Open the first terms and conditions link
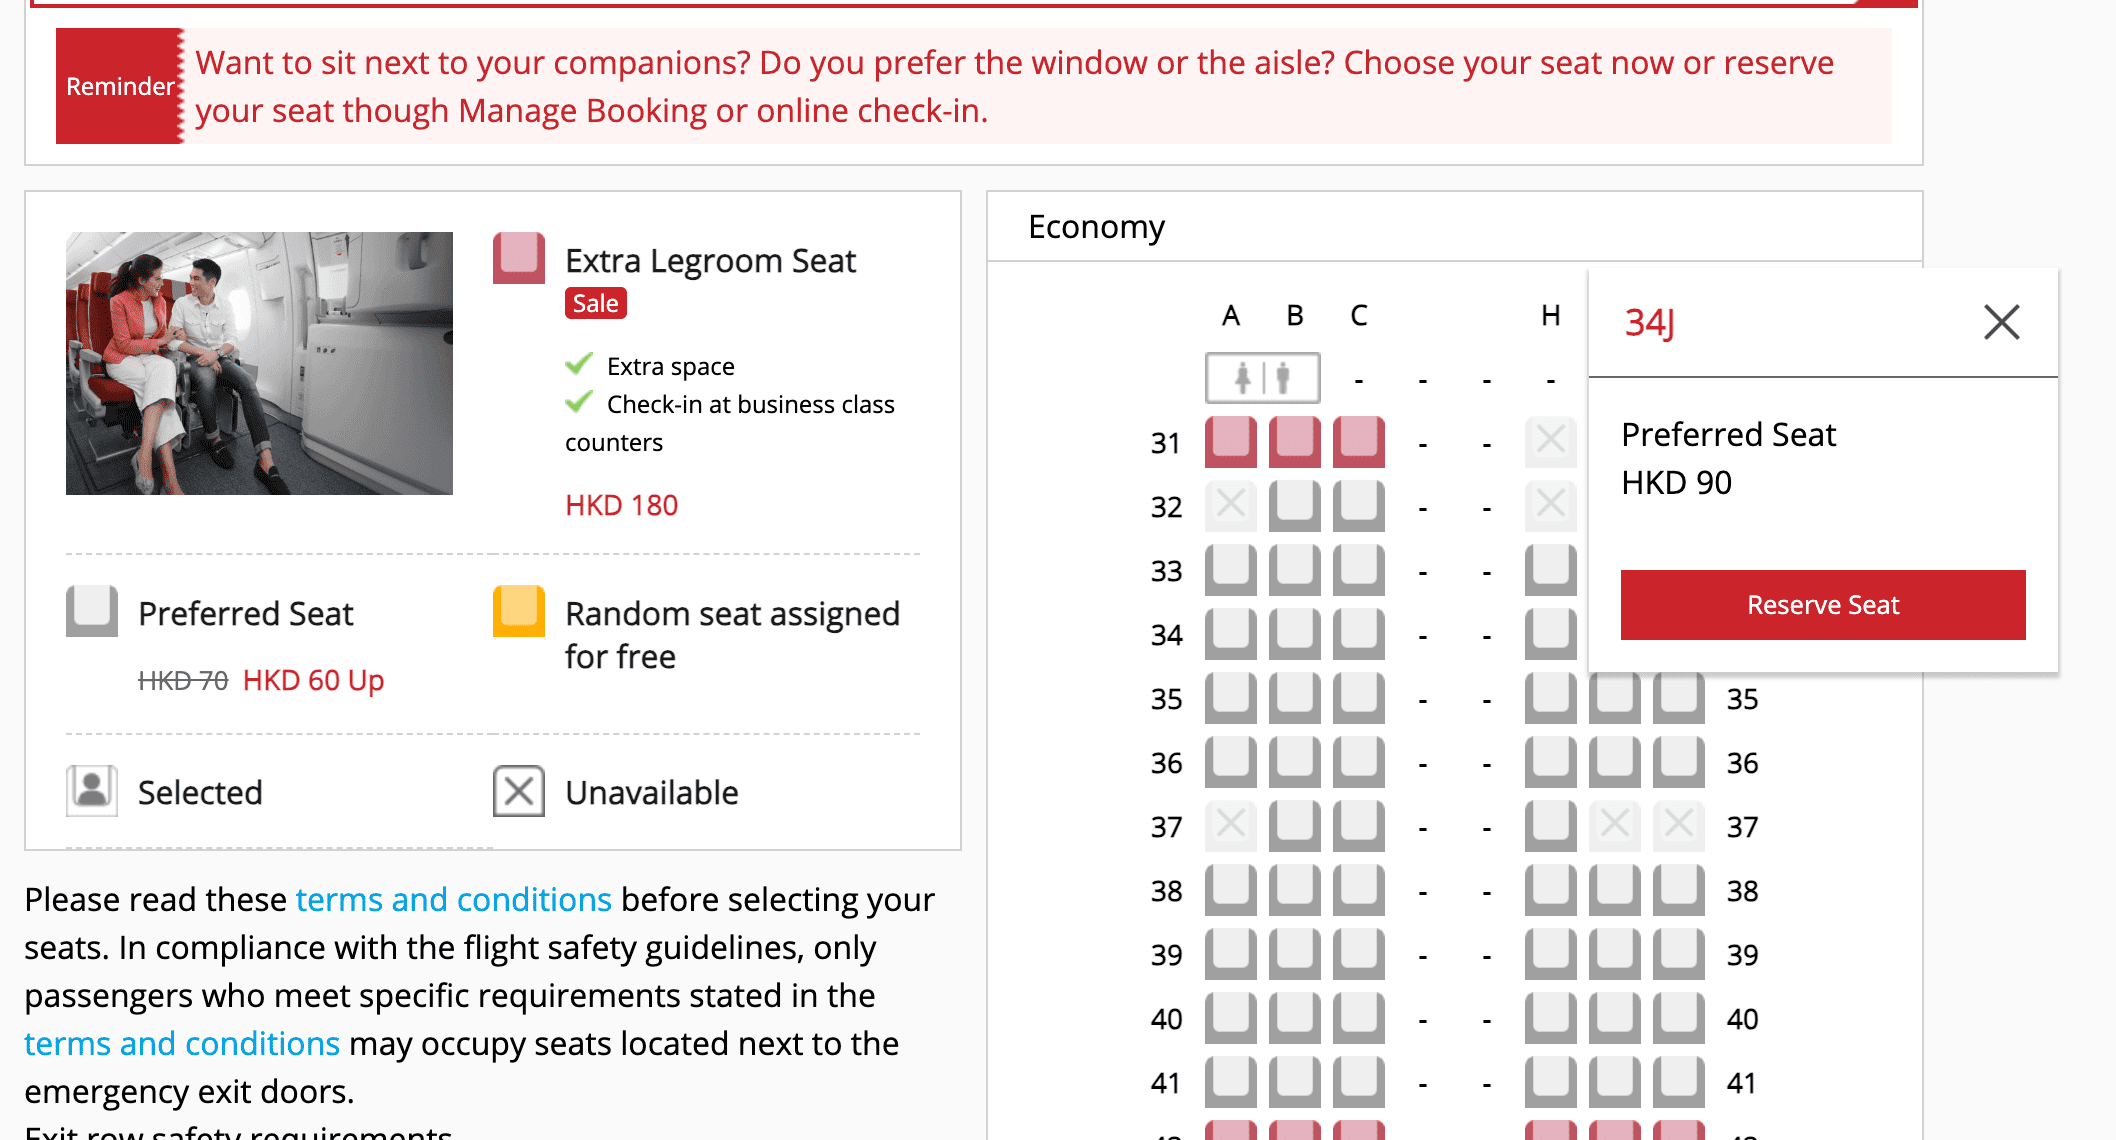The width and height of the screenshot is (2116, 1140). click(453, 900)
